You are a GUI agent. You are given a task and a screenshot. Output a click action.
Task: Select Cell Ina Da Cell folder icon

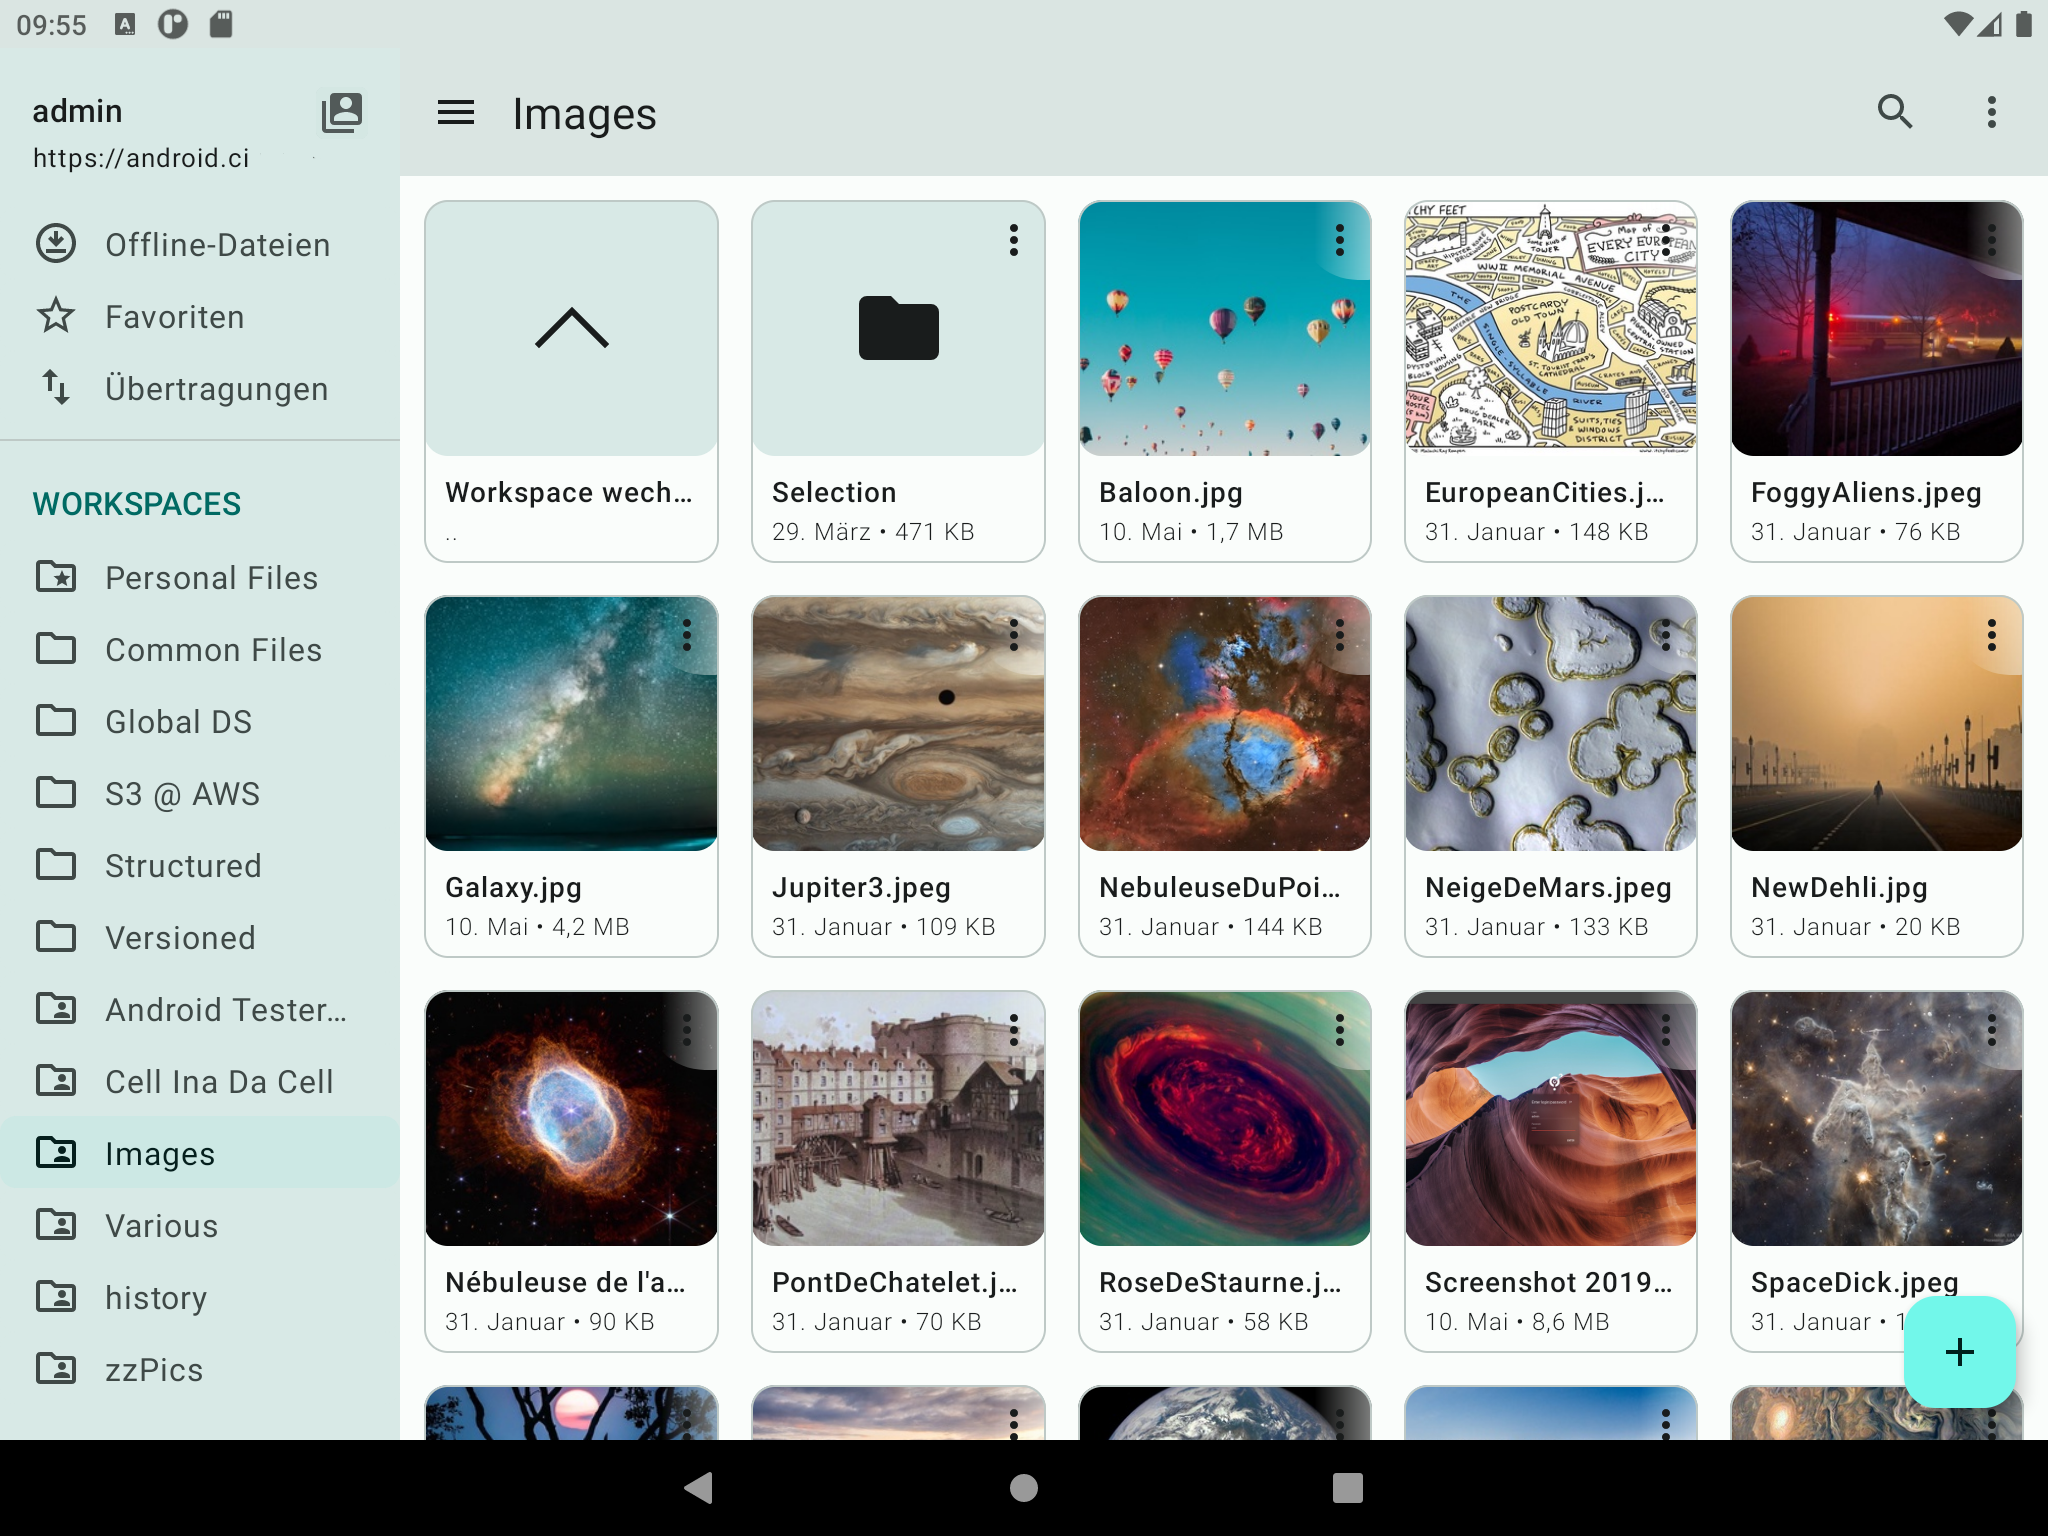pyautogui.click(x=56, y=1081)
